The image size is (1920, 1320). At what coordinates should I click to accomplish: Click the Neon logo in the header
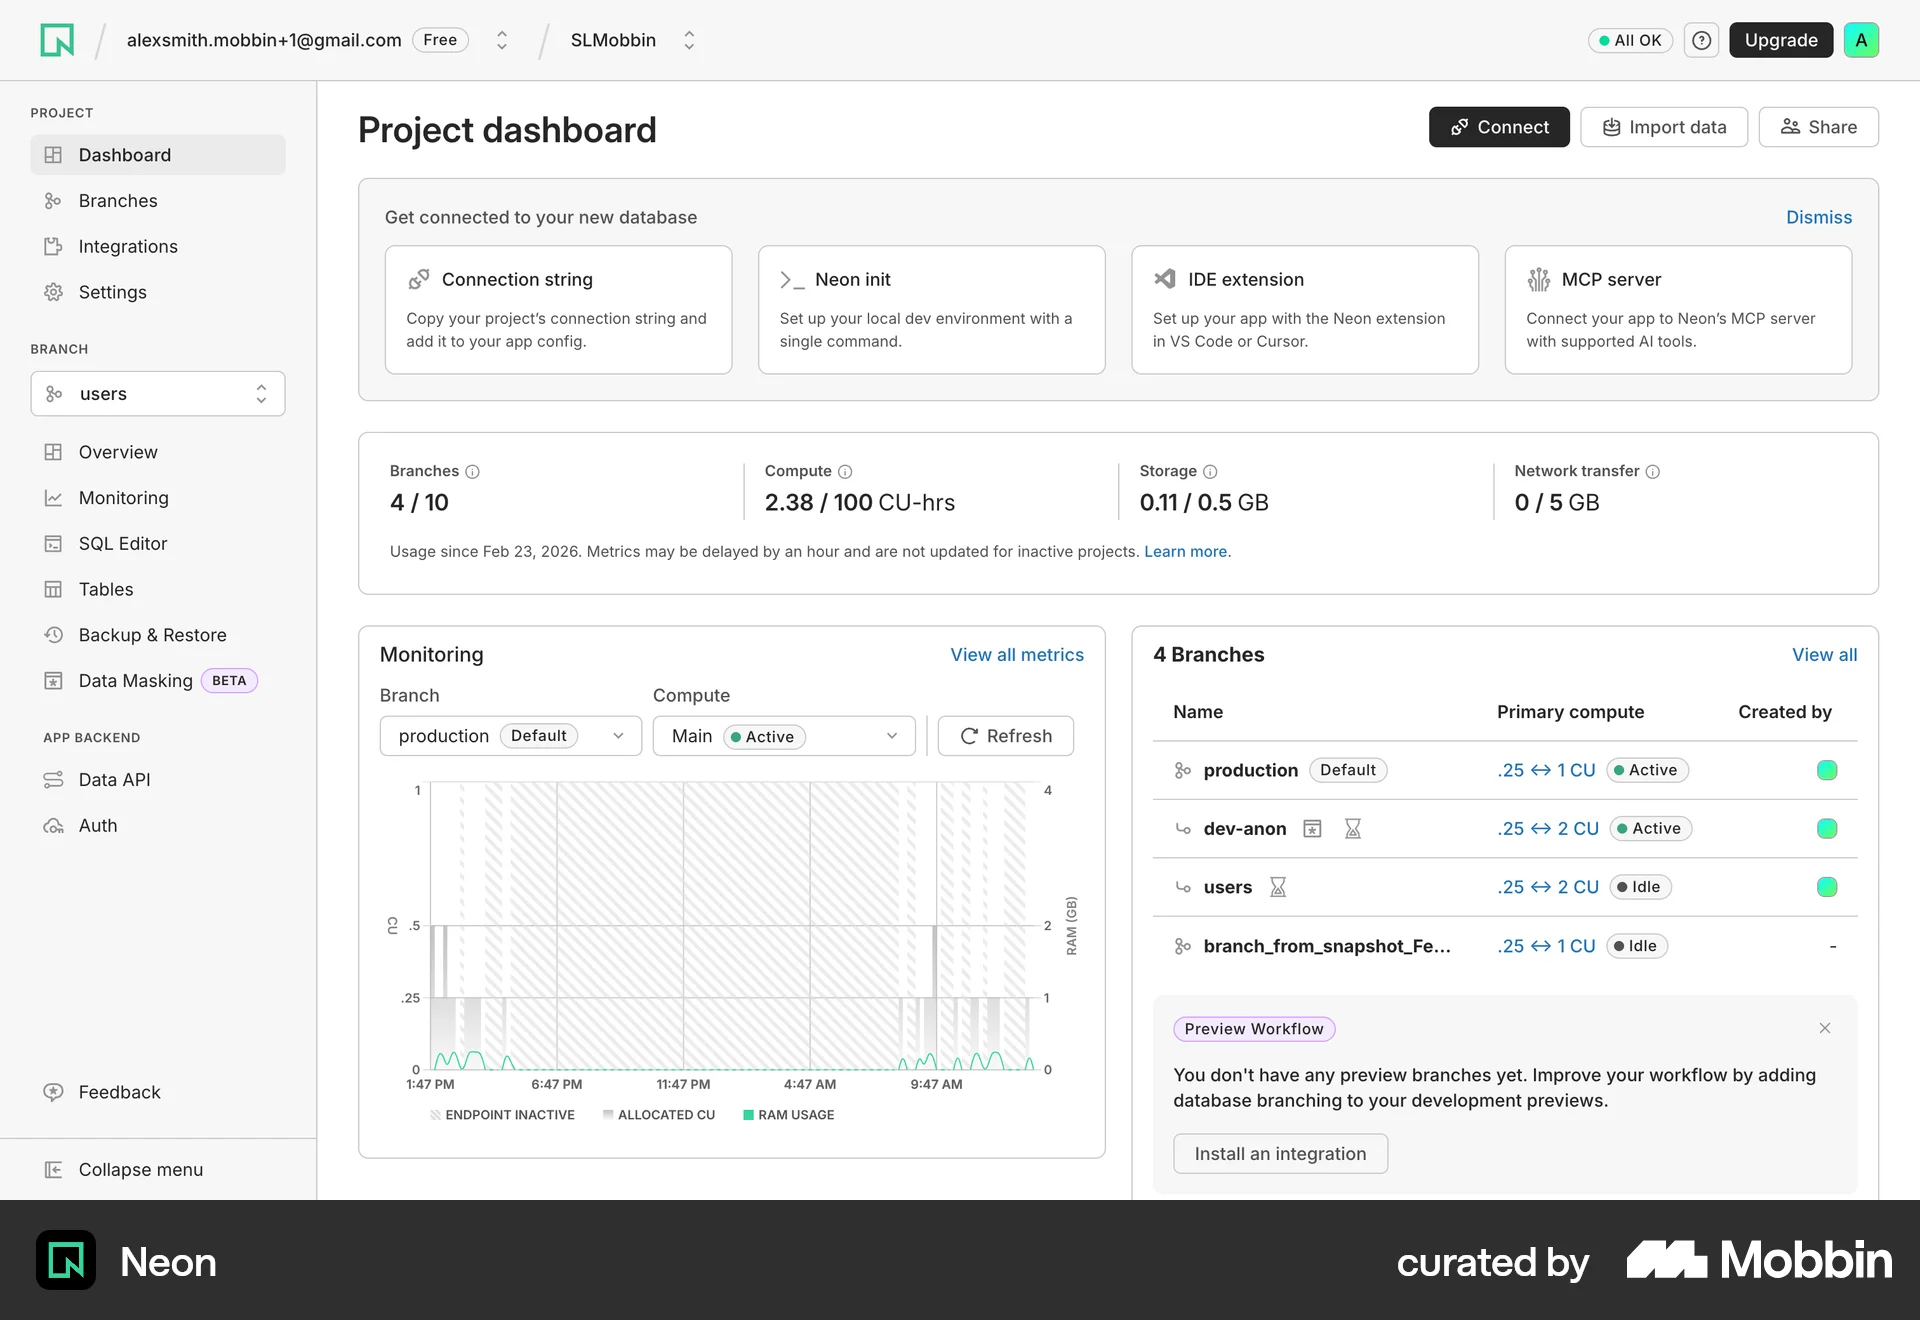tap(57, 40)
